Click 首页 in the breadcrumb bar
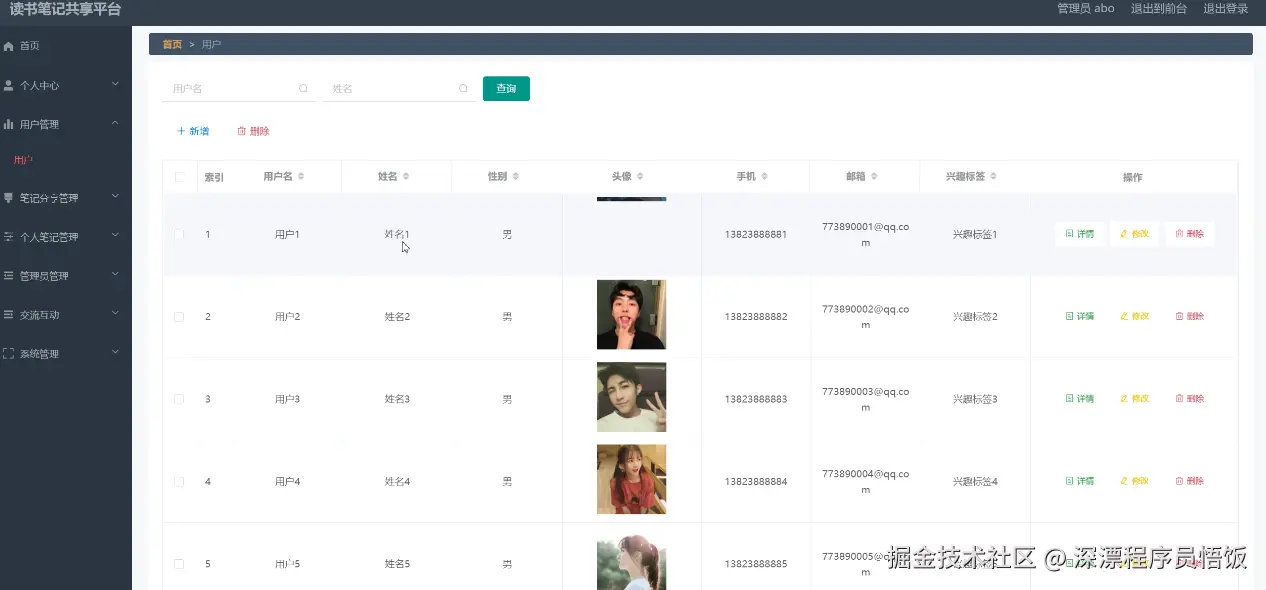This screenshot has height=590, width=1266. 172,44
